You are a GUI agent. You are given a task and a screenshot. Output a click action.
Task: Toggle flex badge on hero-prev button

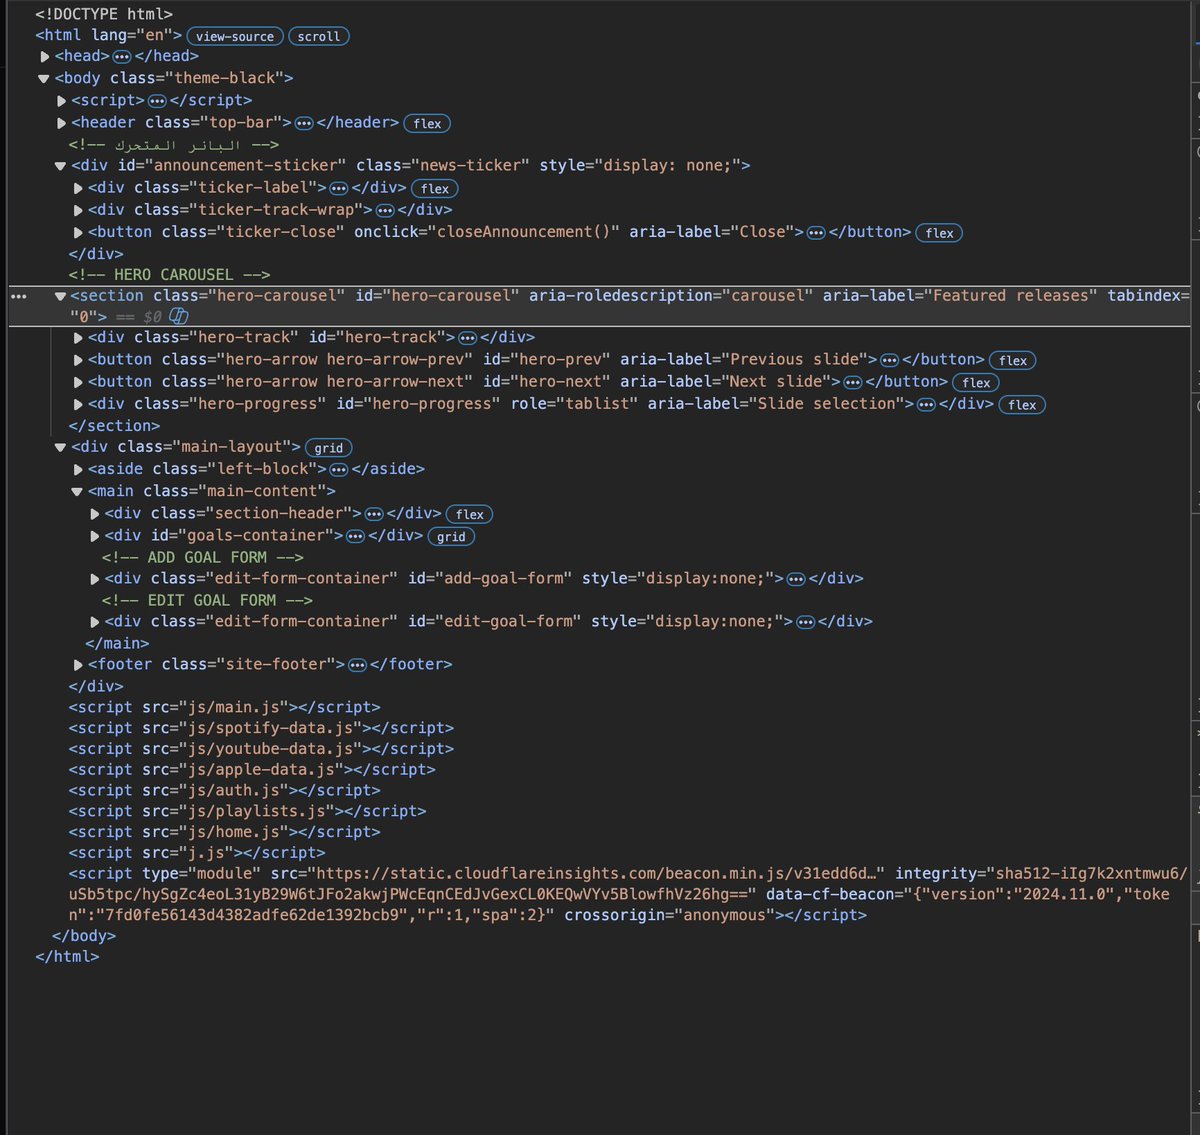tap(1013, 360)
